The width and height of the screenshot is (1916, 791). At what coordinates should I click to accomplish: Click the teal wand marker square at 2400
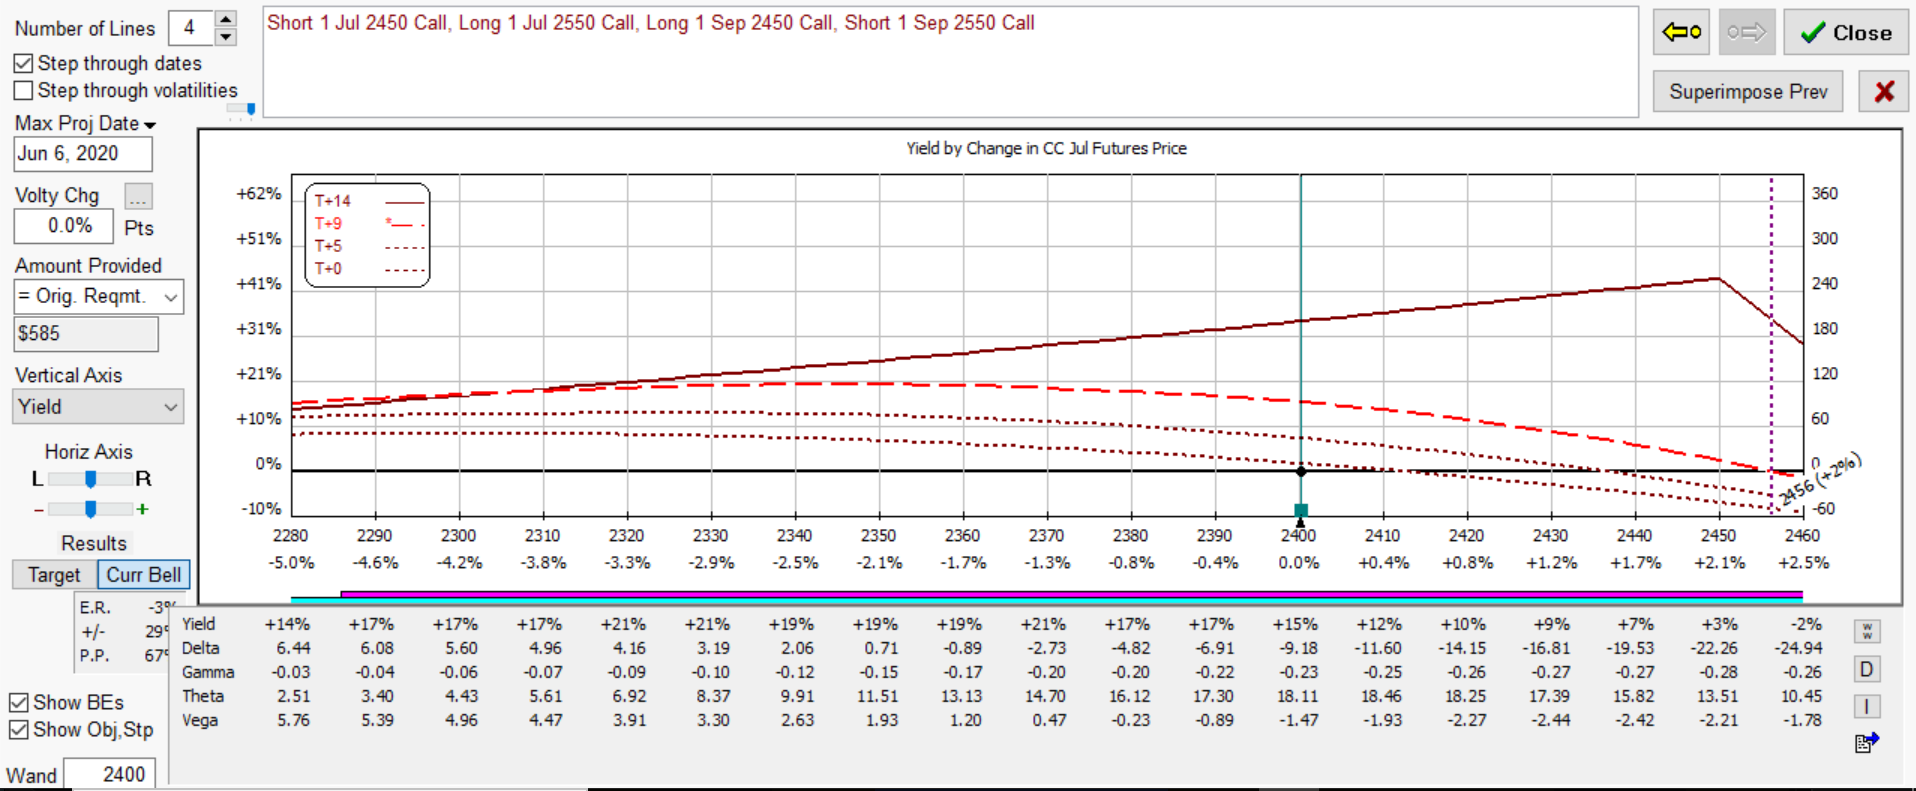[1301, 511]
